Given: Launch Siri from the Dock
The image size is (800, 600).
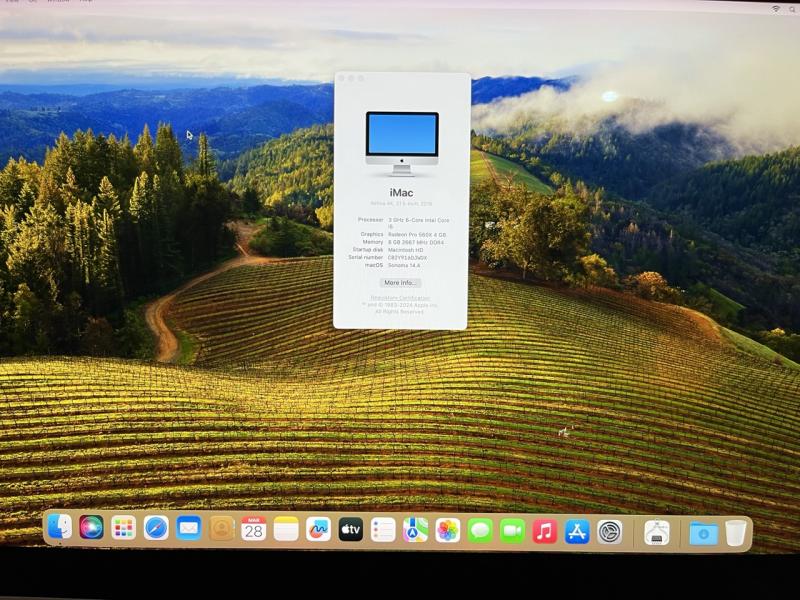Looking at the screenshot, I should [x=91, y=527].
